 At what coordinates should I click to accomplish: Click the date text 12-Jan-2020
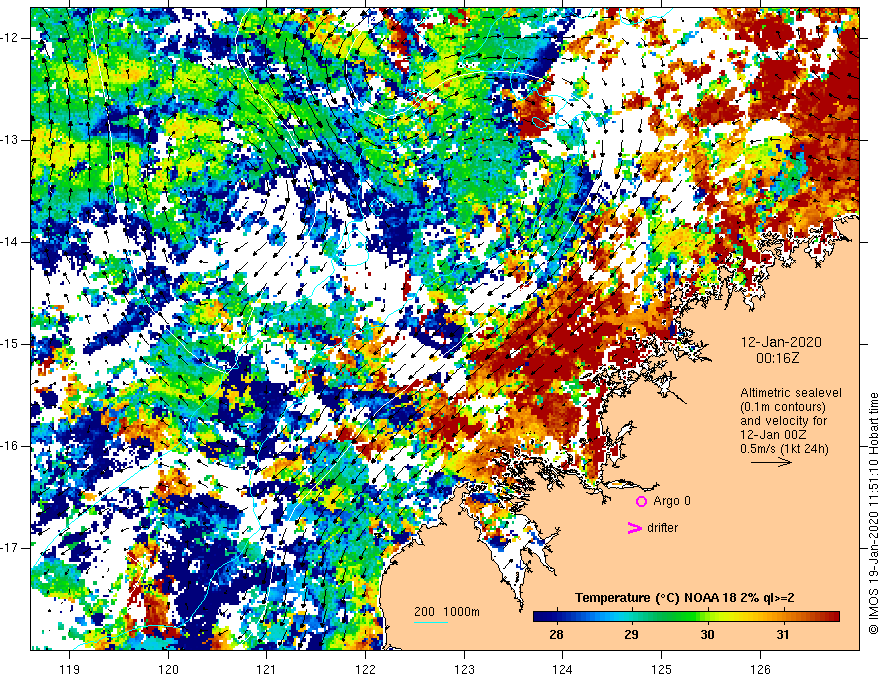pyautogui.click(x=781, y=342)
